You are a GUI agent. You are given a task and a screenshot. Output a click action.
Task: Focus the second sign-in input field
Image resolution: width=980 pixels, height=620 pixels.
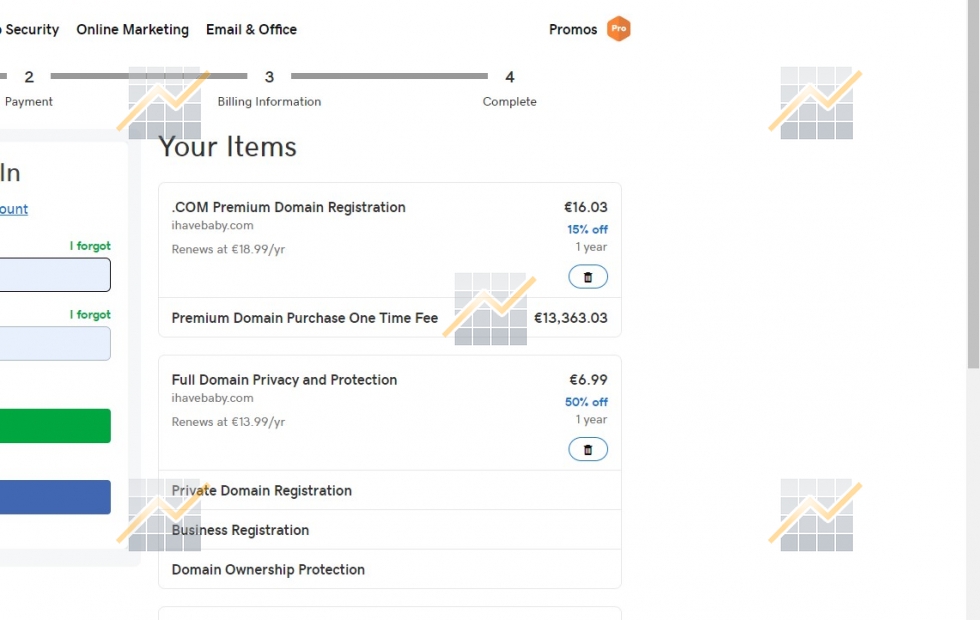click(55, 344)
